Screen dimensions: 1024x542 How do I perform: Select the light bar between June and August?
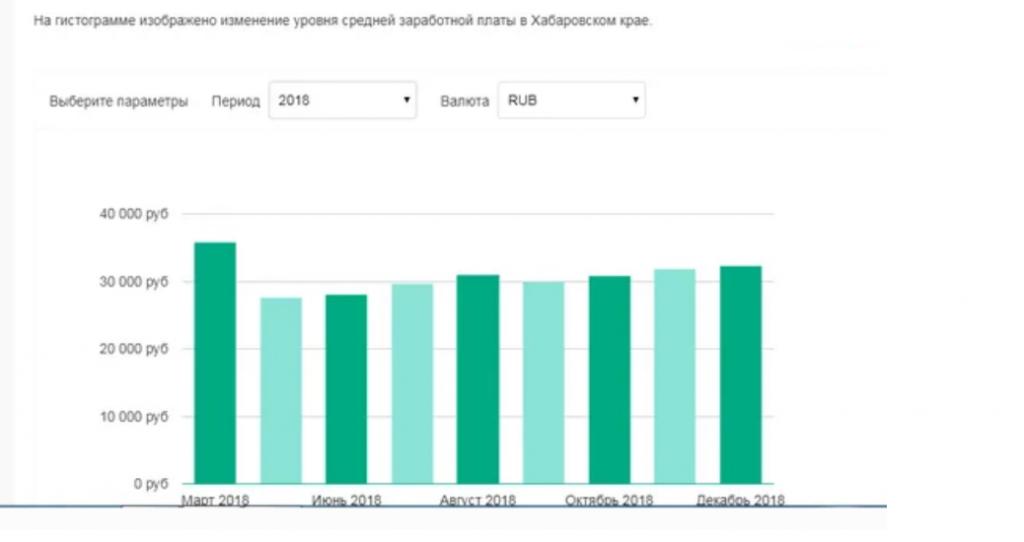(412, 384)
